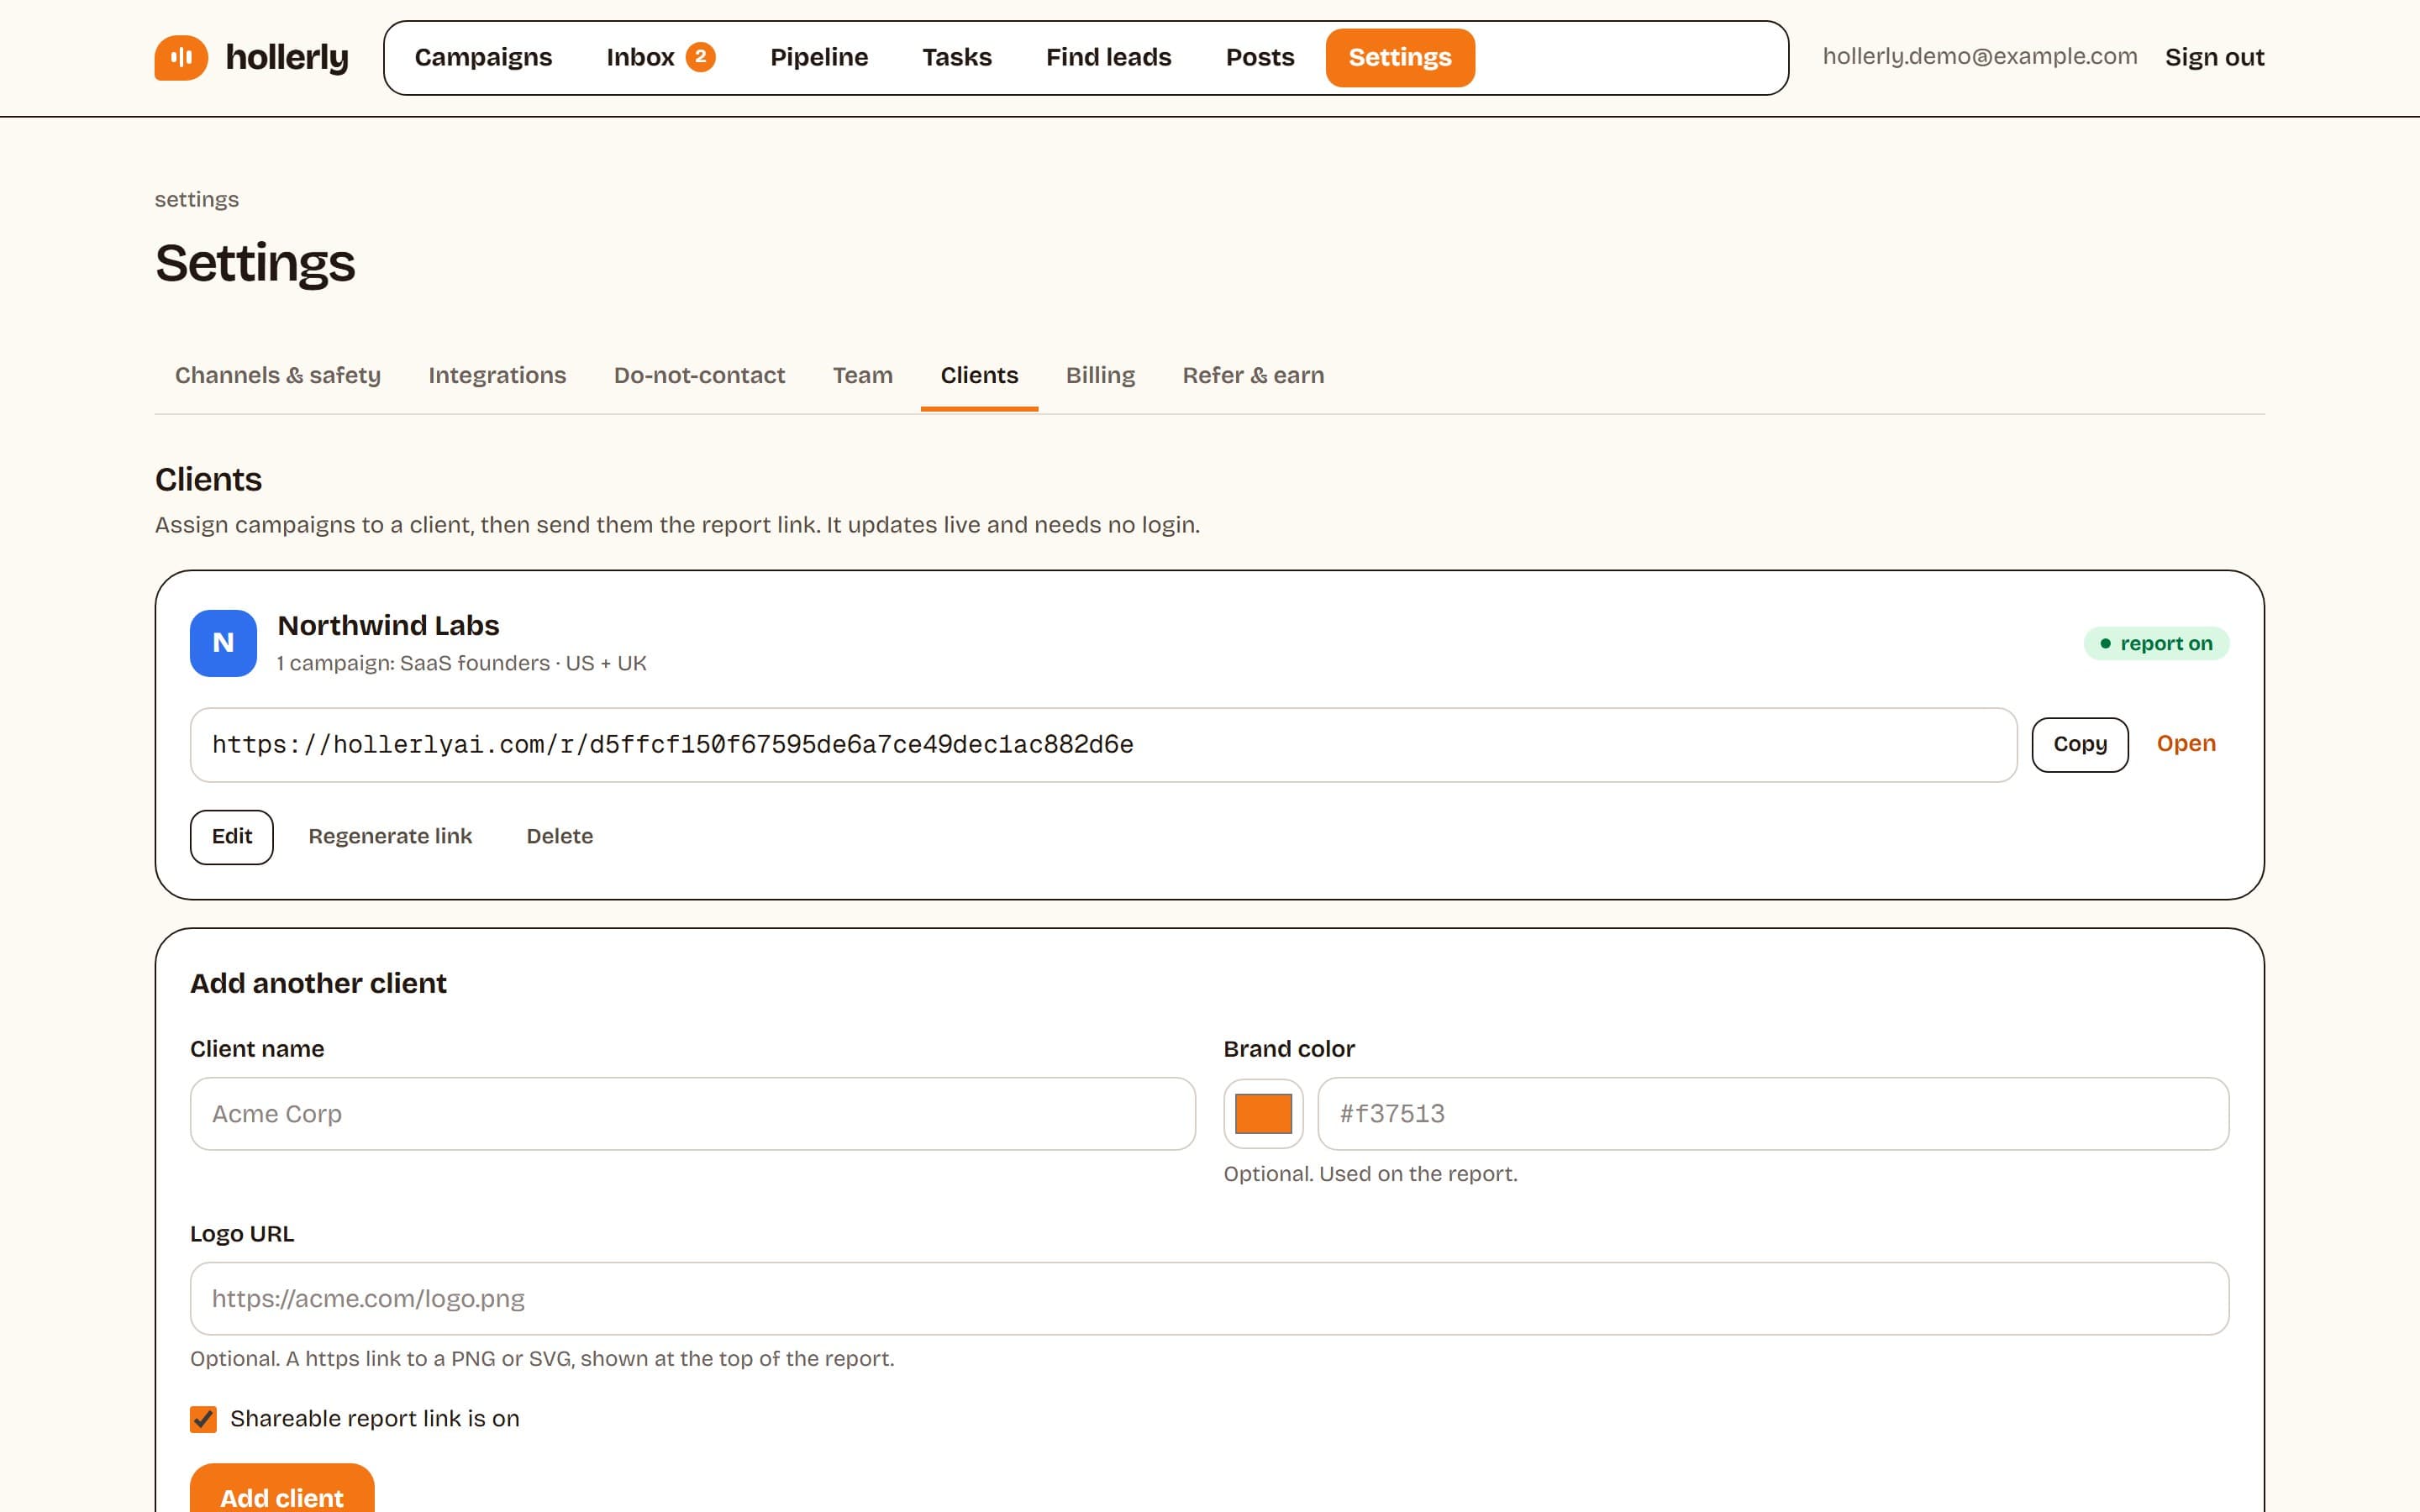Focus the Client name input field
This screenshot has width=2420, height=1512.
693,1114
